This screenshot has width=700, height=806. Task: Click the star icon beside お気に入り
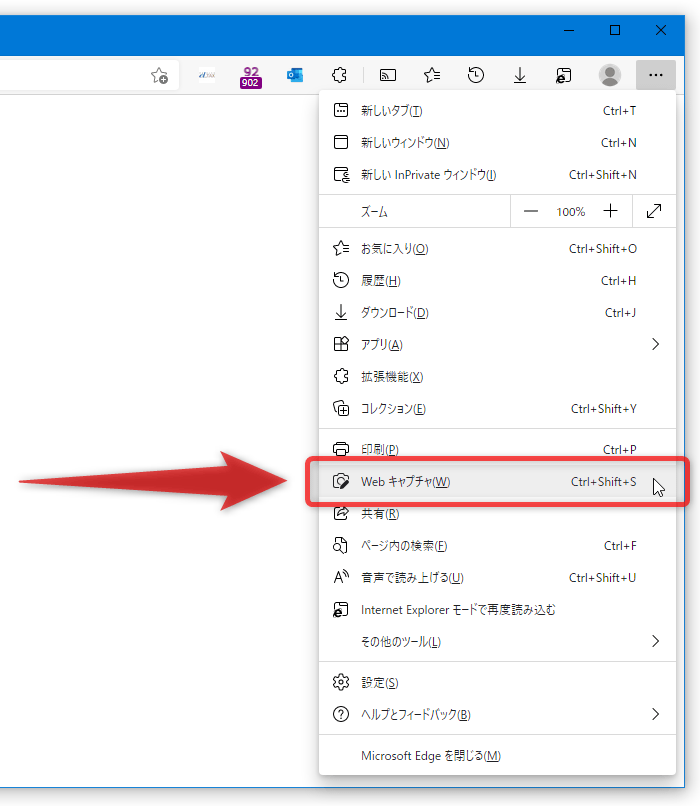[341, 249]
